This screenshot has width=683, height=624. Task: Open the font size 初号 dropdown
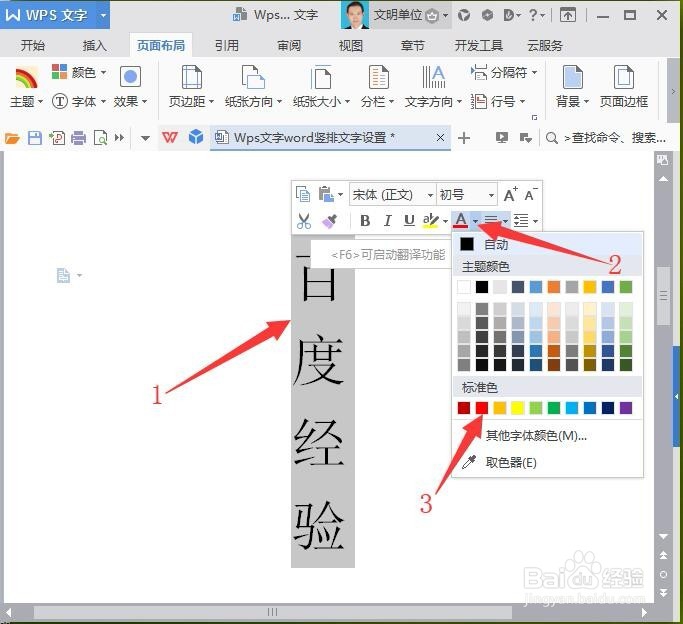click(491, 195)
